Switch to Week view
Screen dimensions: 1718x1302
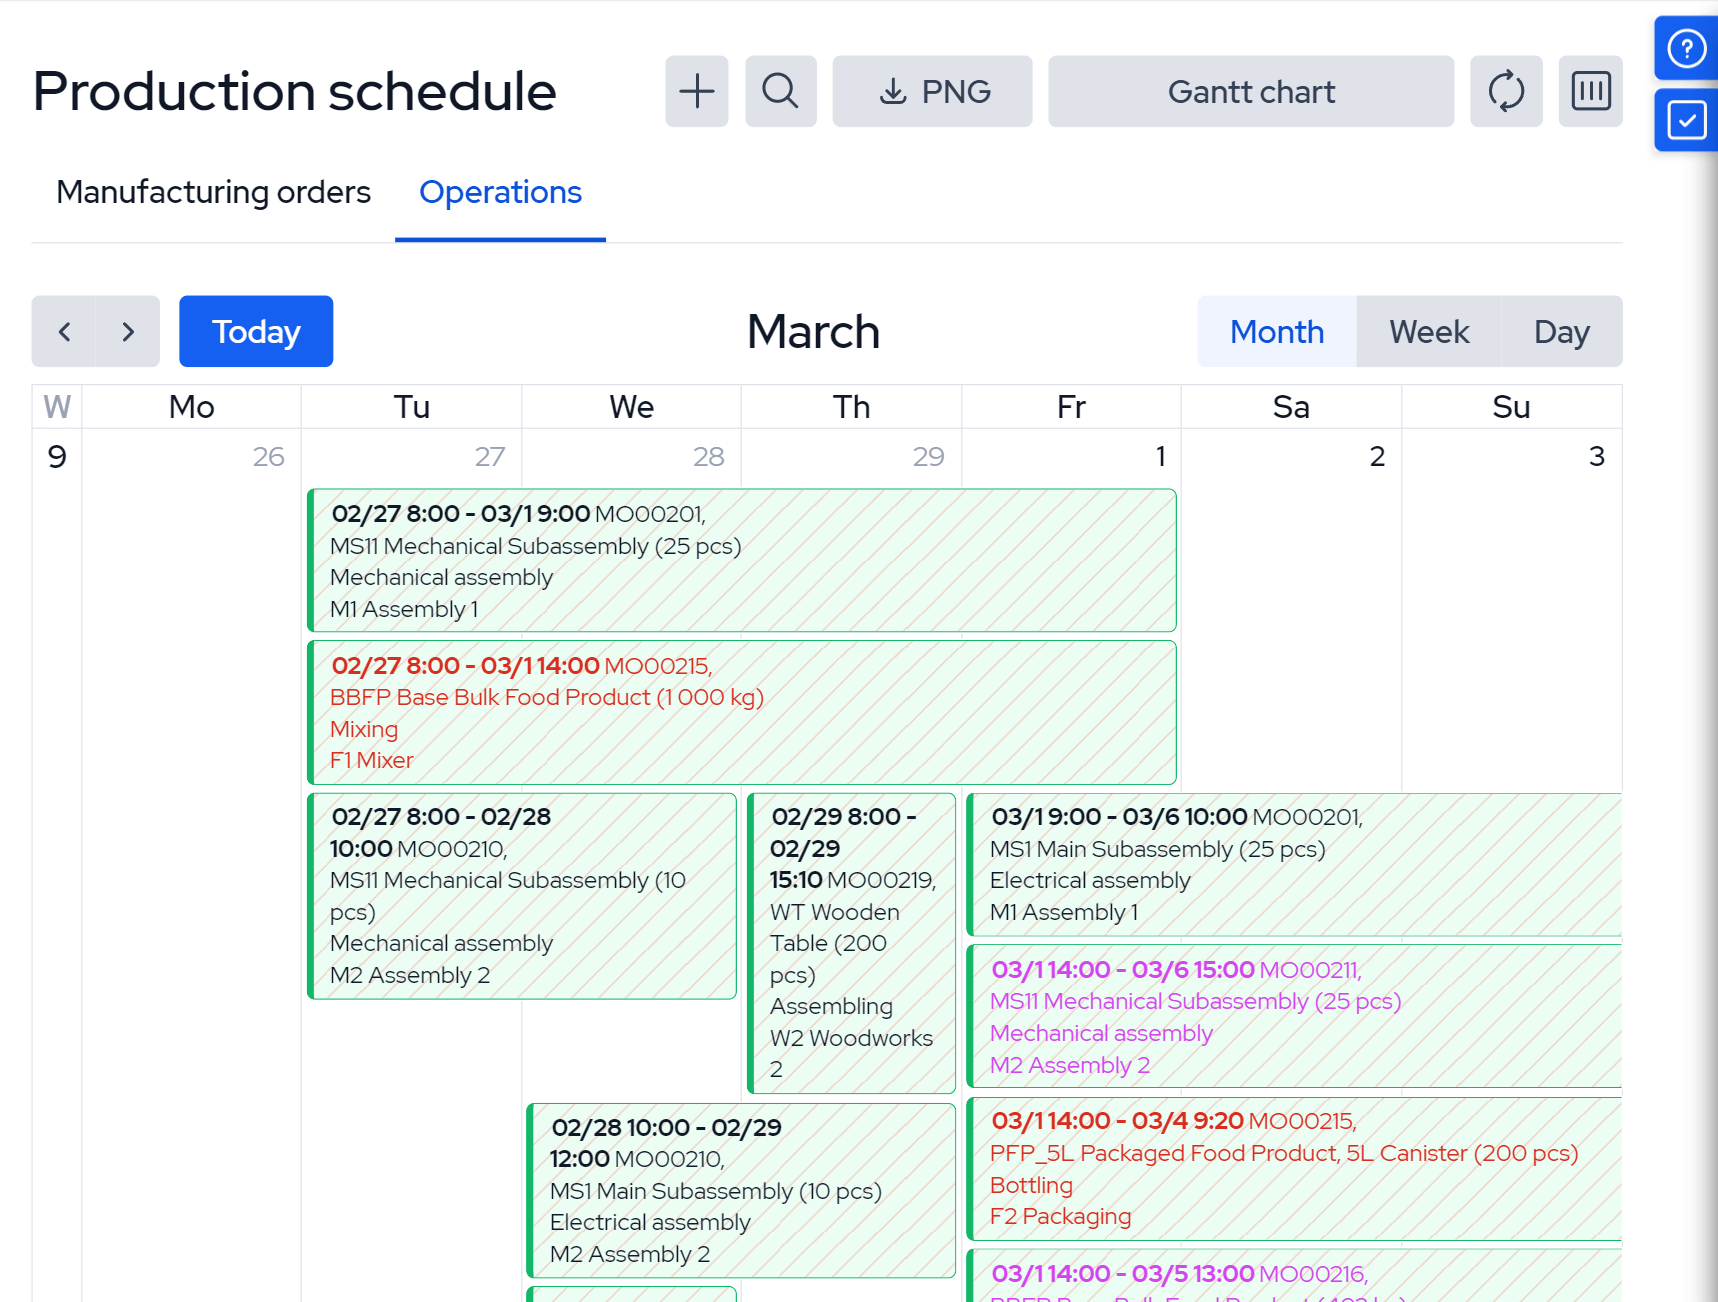[1428, 331]
